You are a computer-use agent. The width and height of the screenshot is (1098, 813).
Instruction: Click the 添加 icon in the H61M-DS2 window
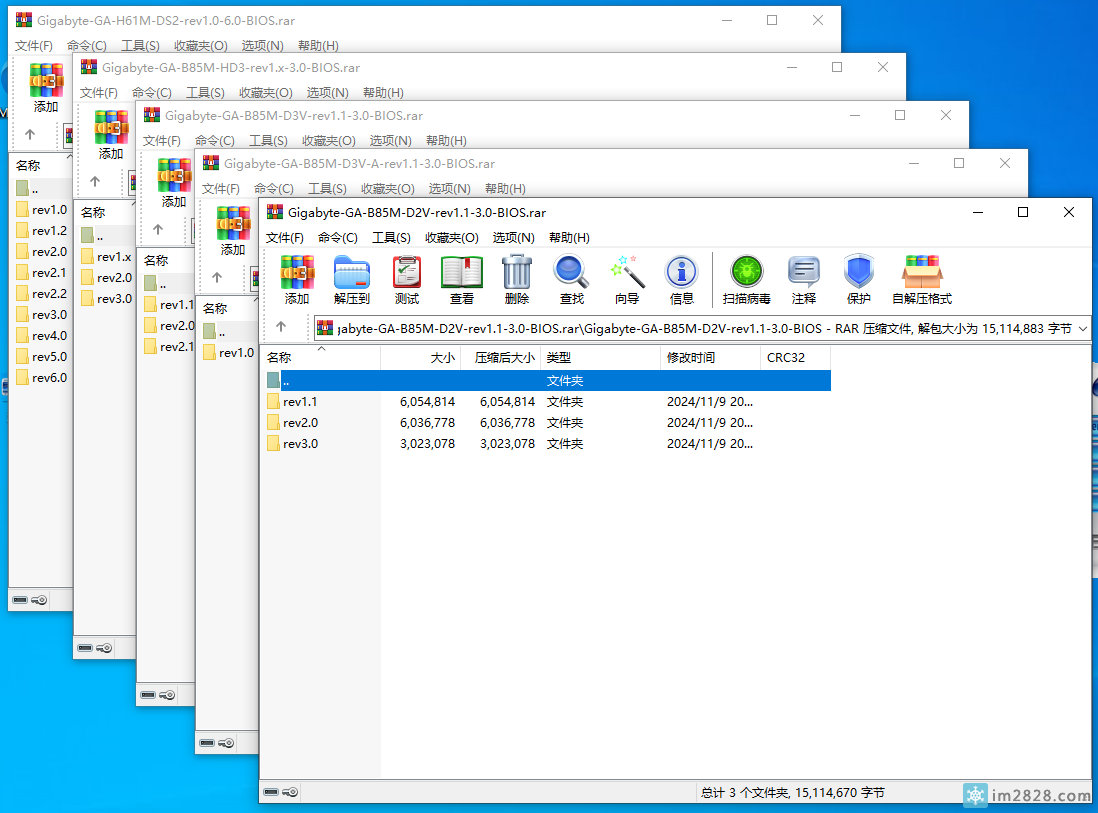coord(46,88)
